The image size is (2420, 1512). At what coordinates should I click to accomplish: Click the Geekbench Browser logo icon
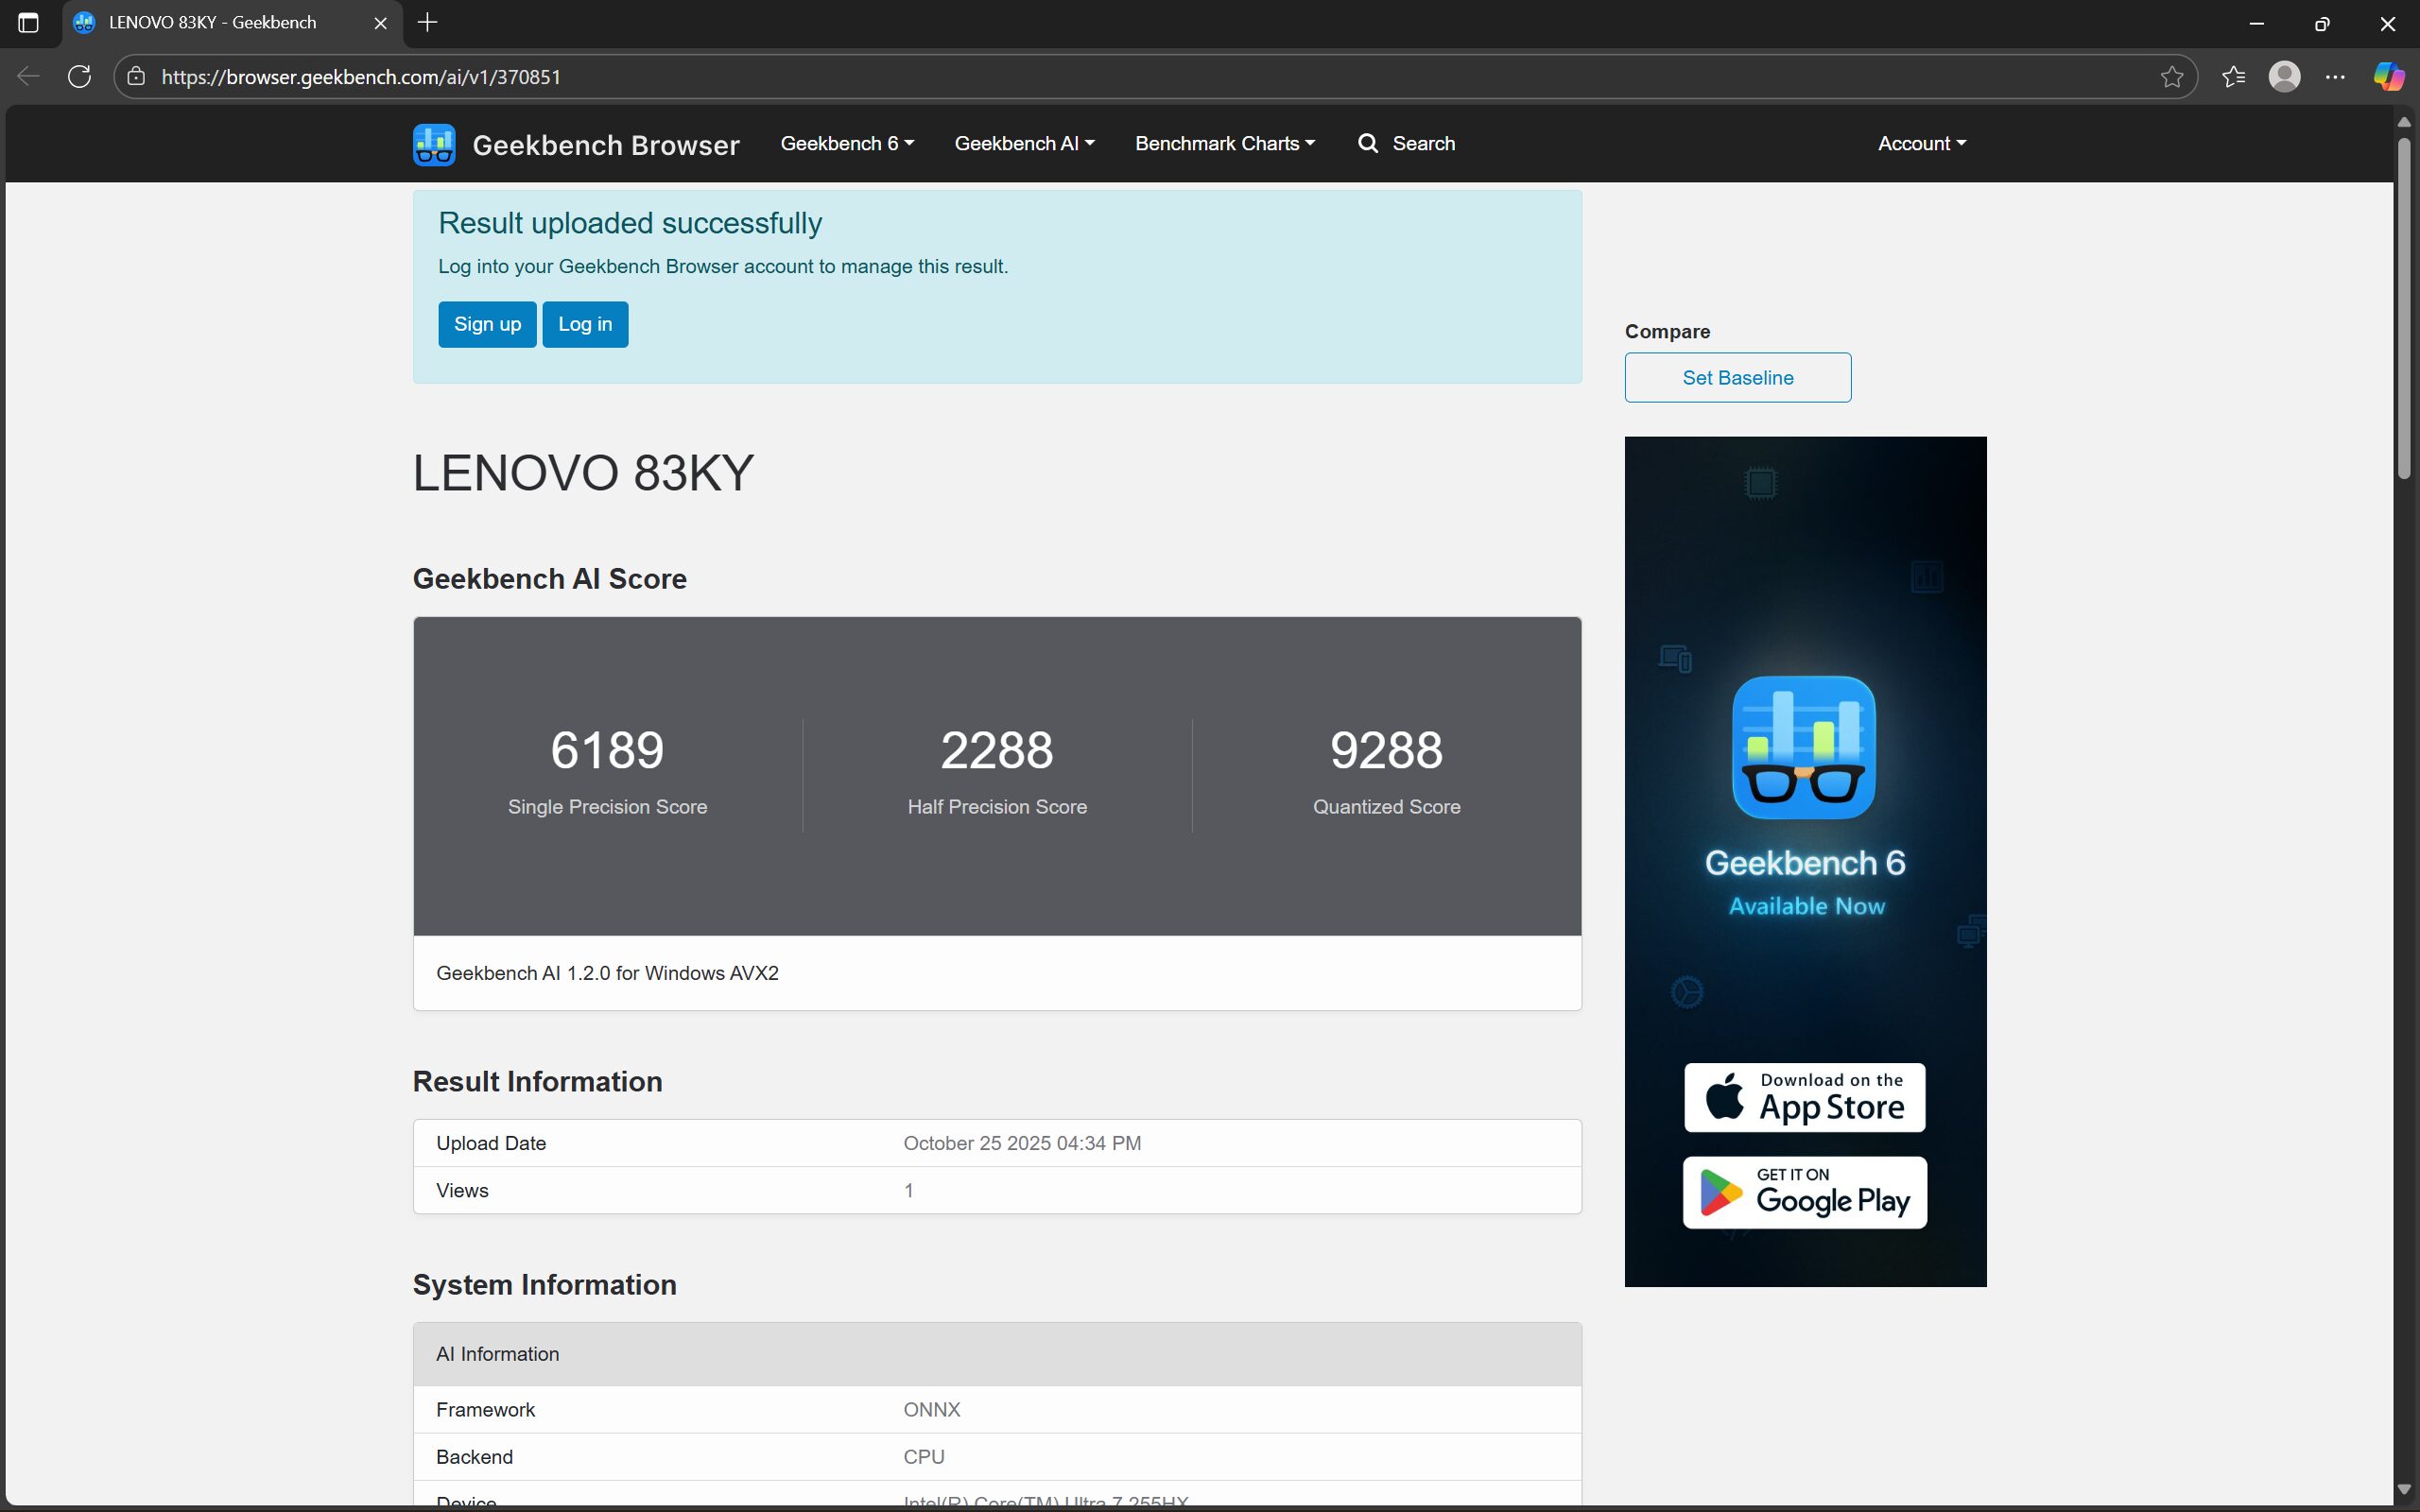click(433, 144)
